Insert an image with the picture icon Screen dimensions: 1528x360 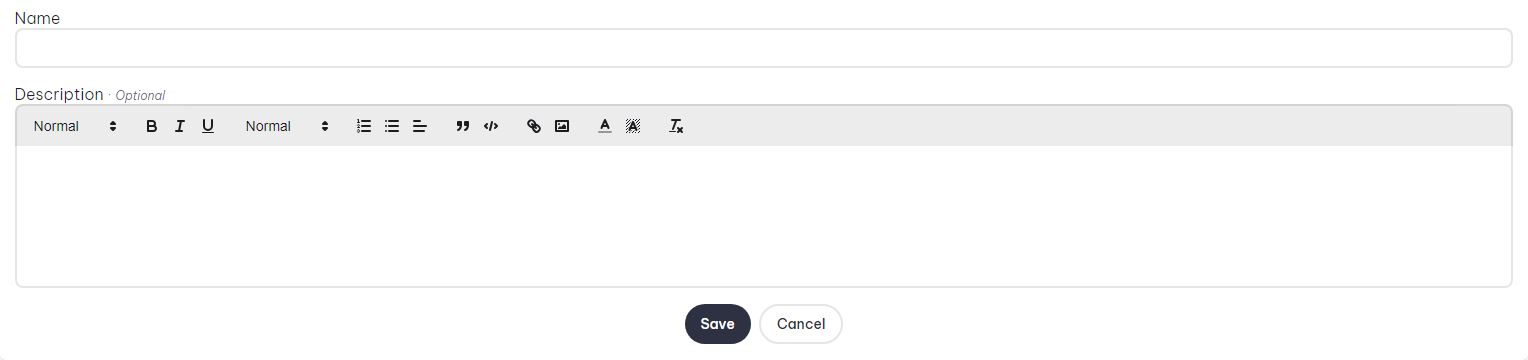562,126
